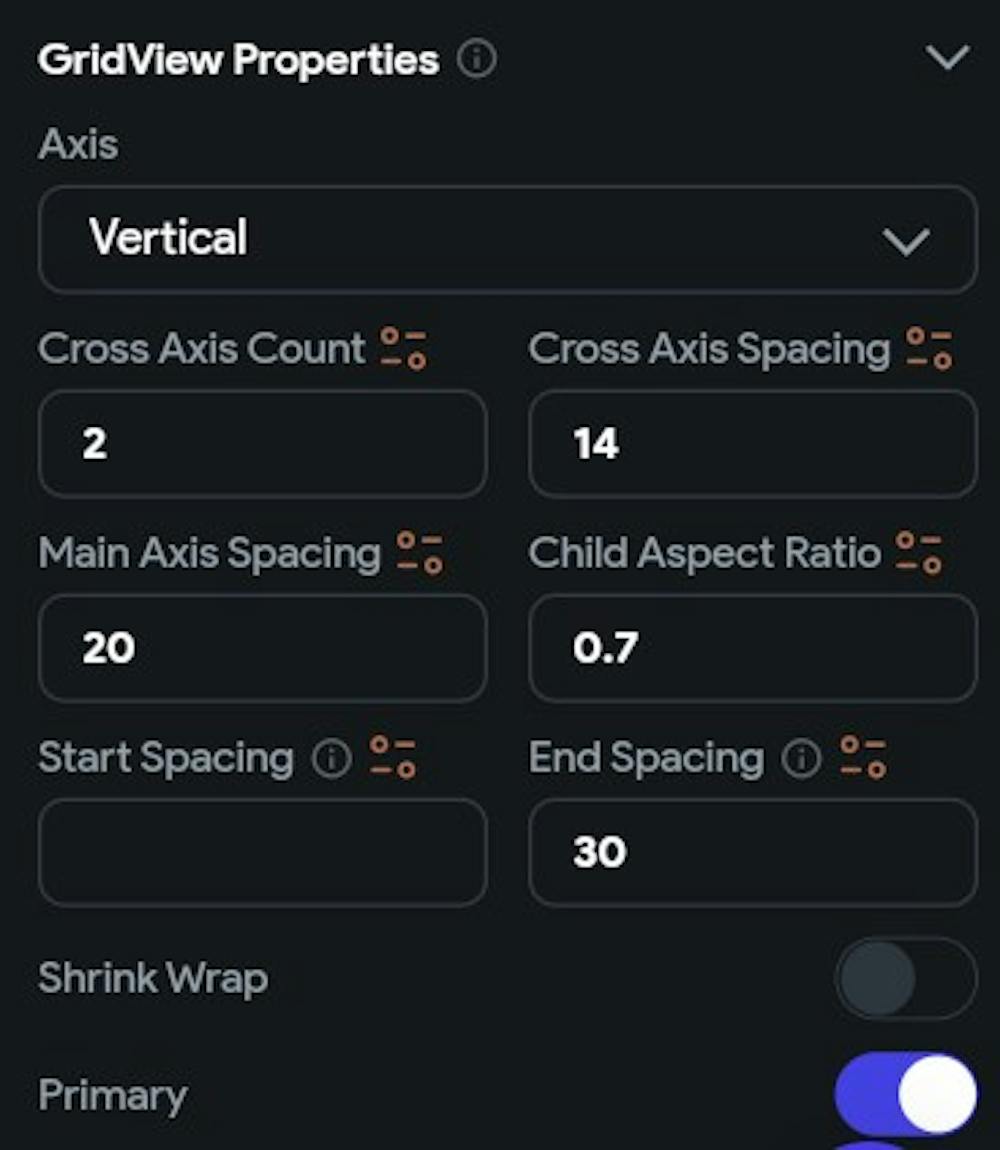This screenshot has width=1000, height=1150.
Task: Open the Axis dropdown set to Vertical
Action: (507, 240)
